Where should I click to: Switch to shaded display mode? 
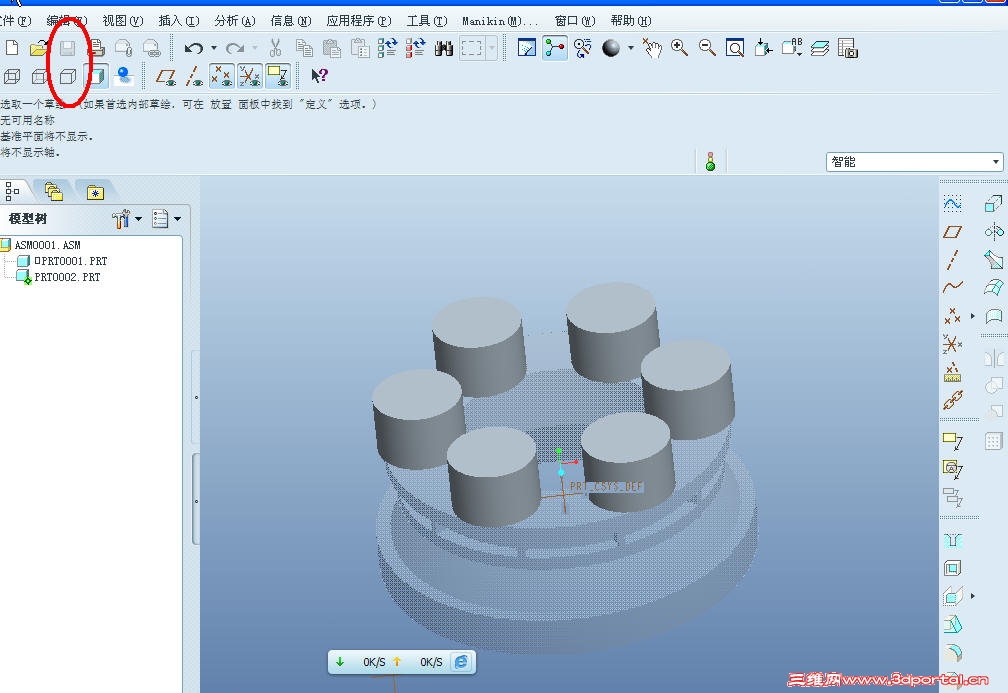(x=96, y=76)
